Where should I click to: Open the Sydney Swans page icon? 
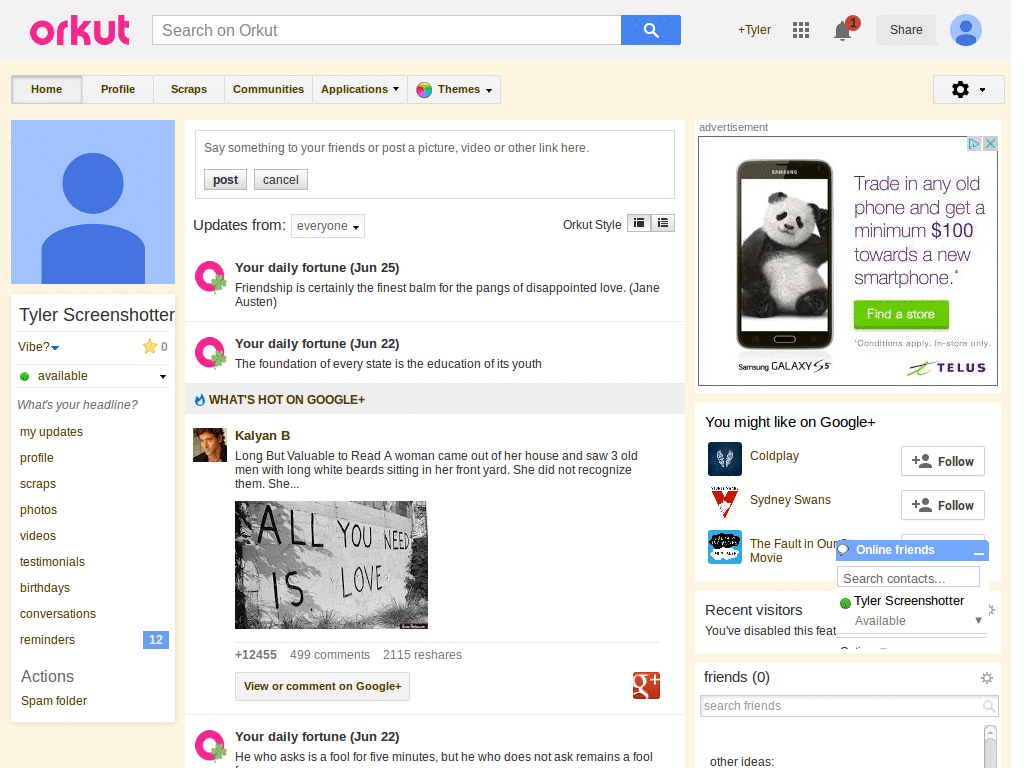(x=724, y=502)
